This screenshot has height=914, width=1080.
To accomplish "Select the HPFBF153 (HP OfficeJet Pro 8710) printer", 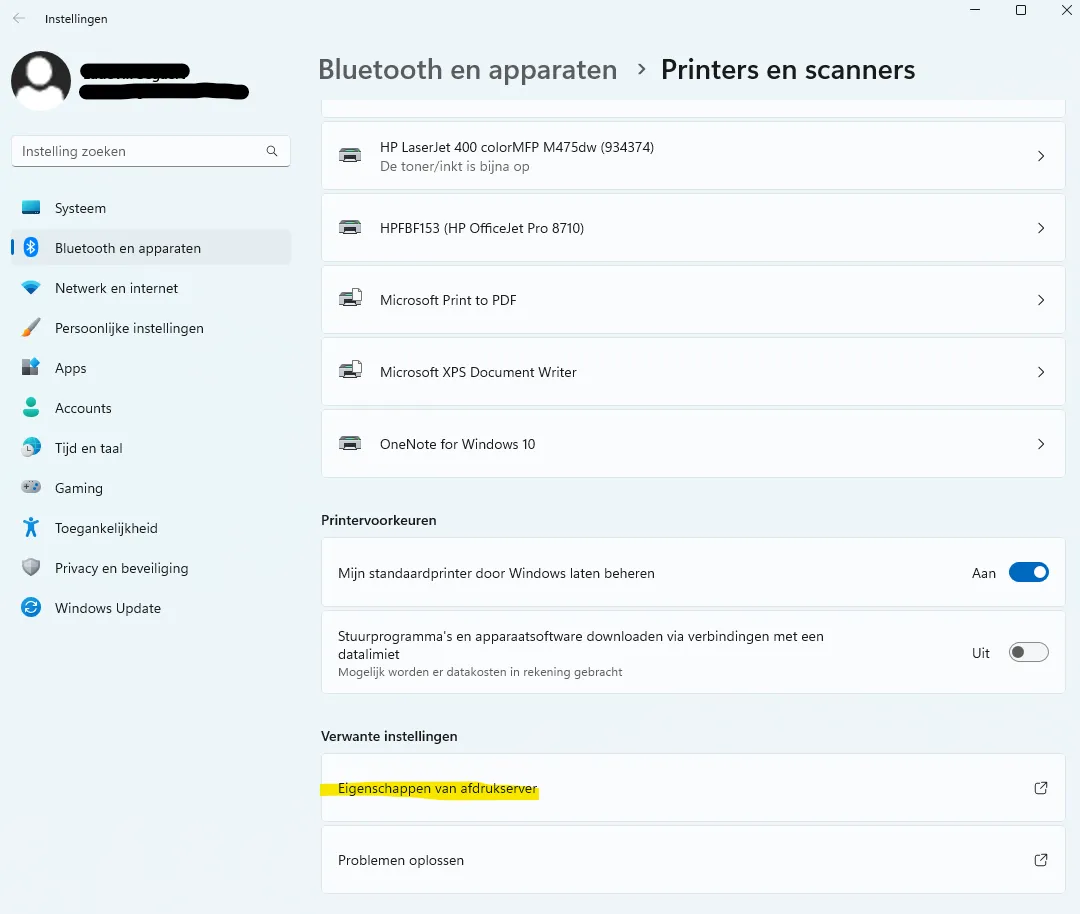I will coord(693,228).
